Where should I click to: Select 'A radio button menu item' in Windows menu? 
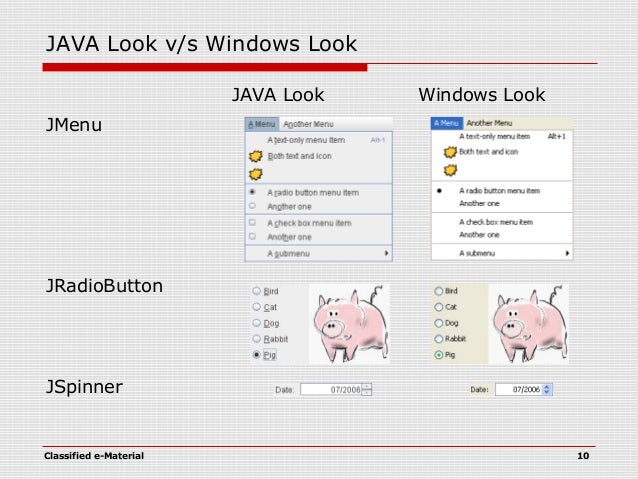point(502,191)
